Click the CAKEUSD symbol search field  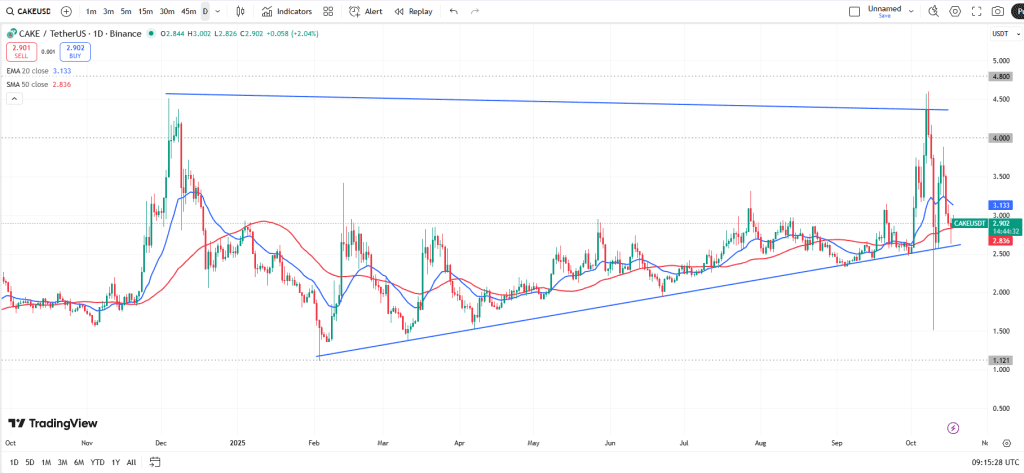[x=32, y=11]
